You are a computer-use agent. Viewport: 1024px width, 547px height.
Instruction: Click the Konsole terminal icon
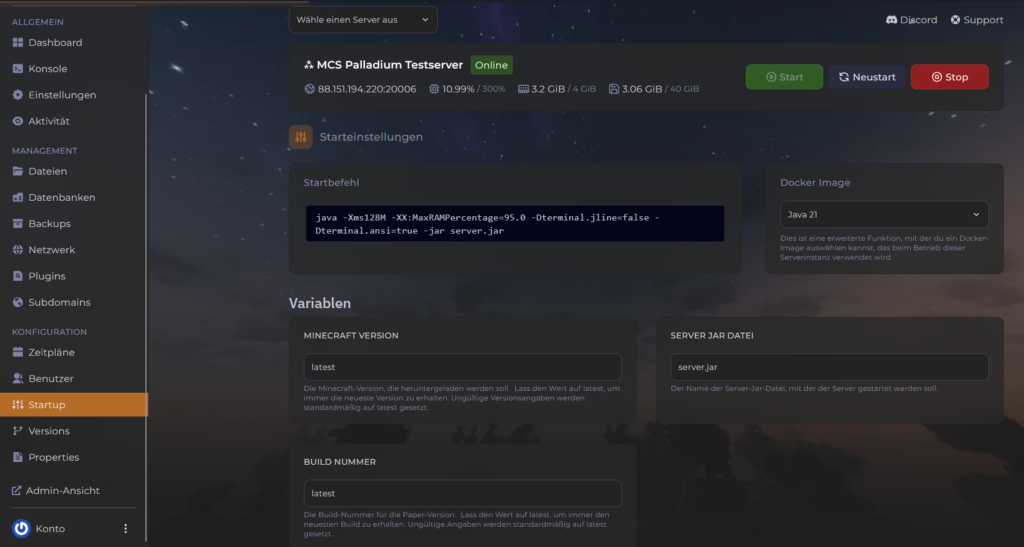point(18,69)
